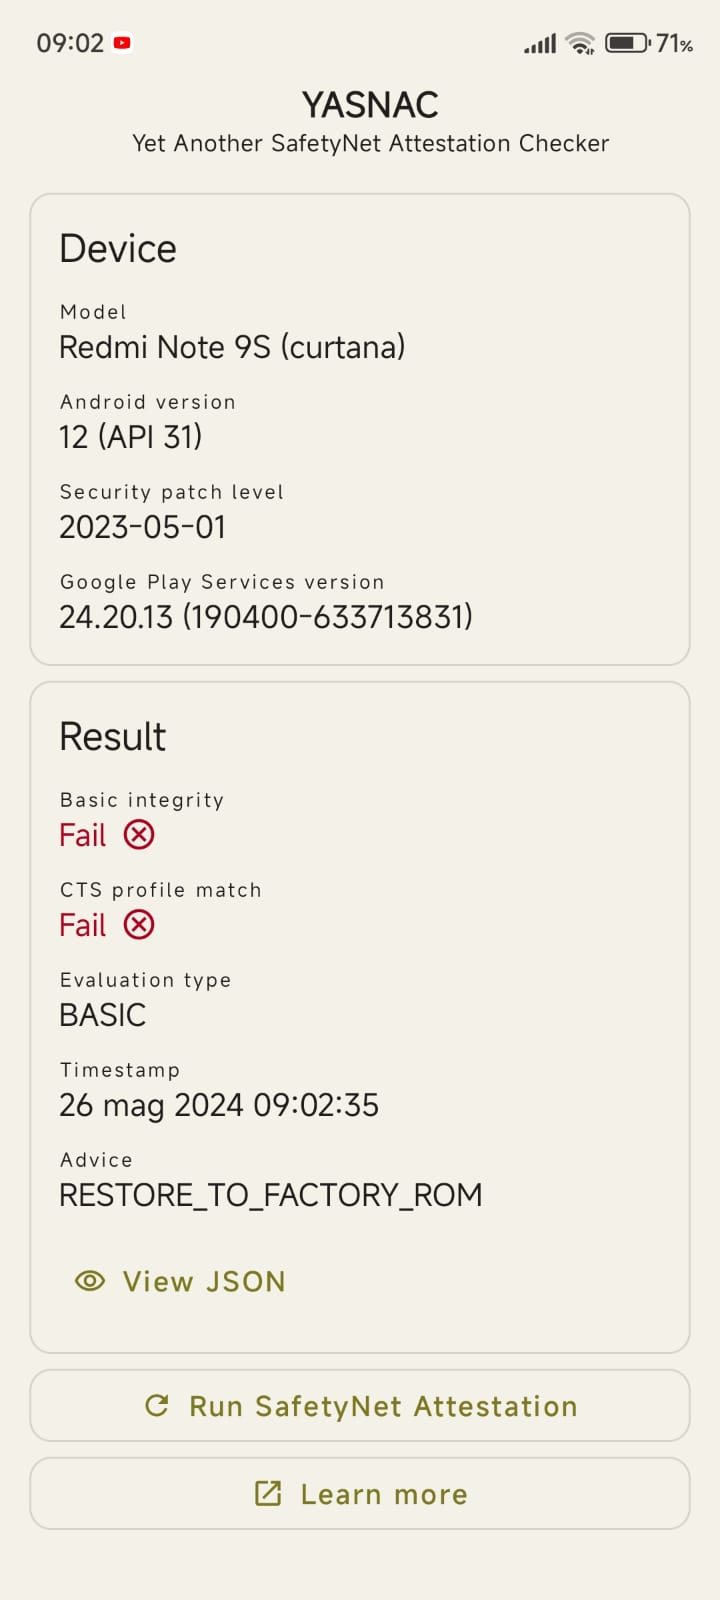Tap the RESTORE_TO_FACTORY_ROM advice text
The image size is (720, 1600).
click(x=271, y=1195)
